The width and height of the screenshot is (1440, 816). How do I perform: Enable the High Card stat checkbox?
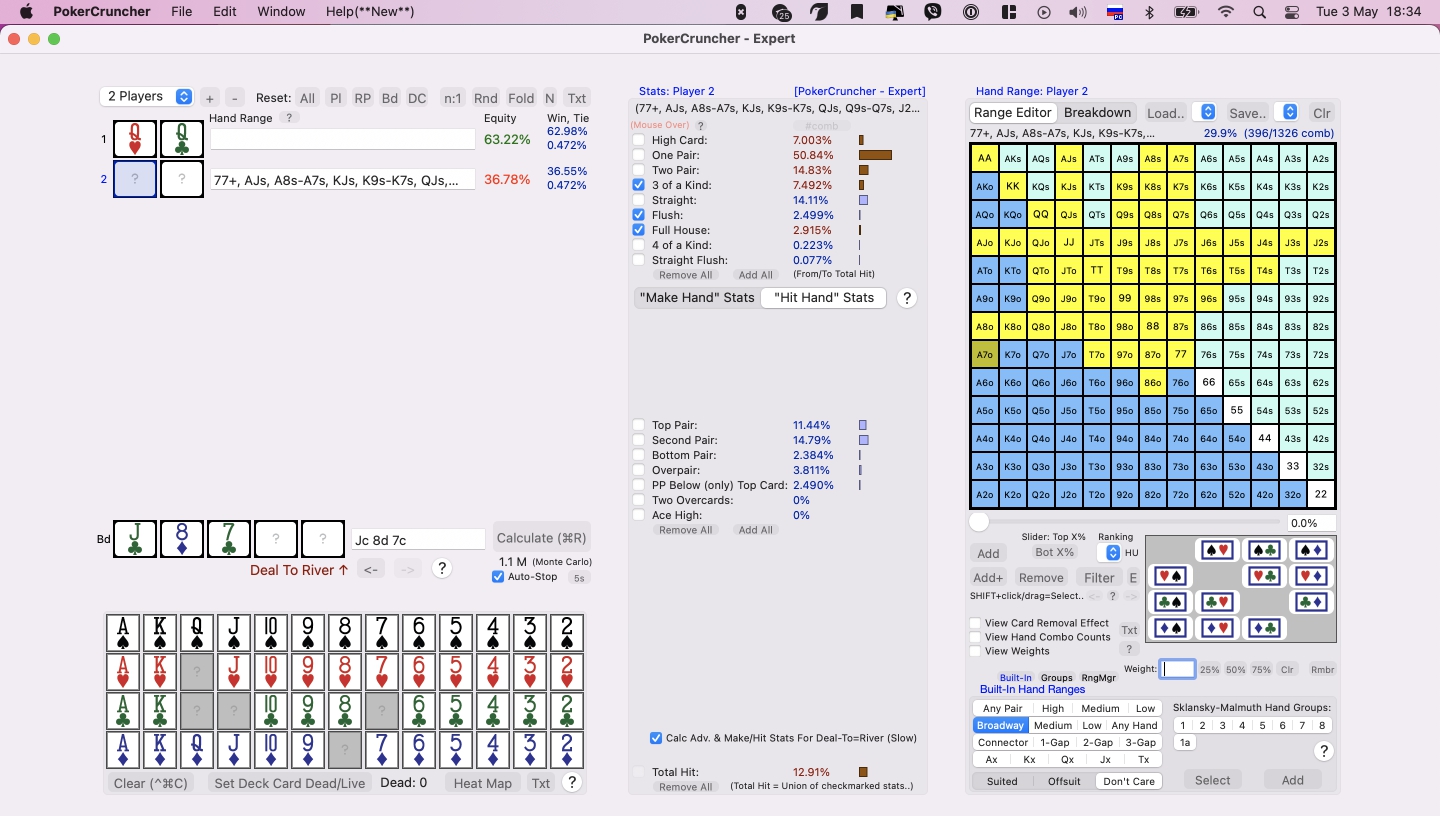tap(639, 141)
